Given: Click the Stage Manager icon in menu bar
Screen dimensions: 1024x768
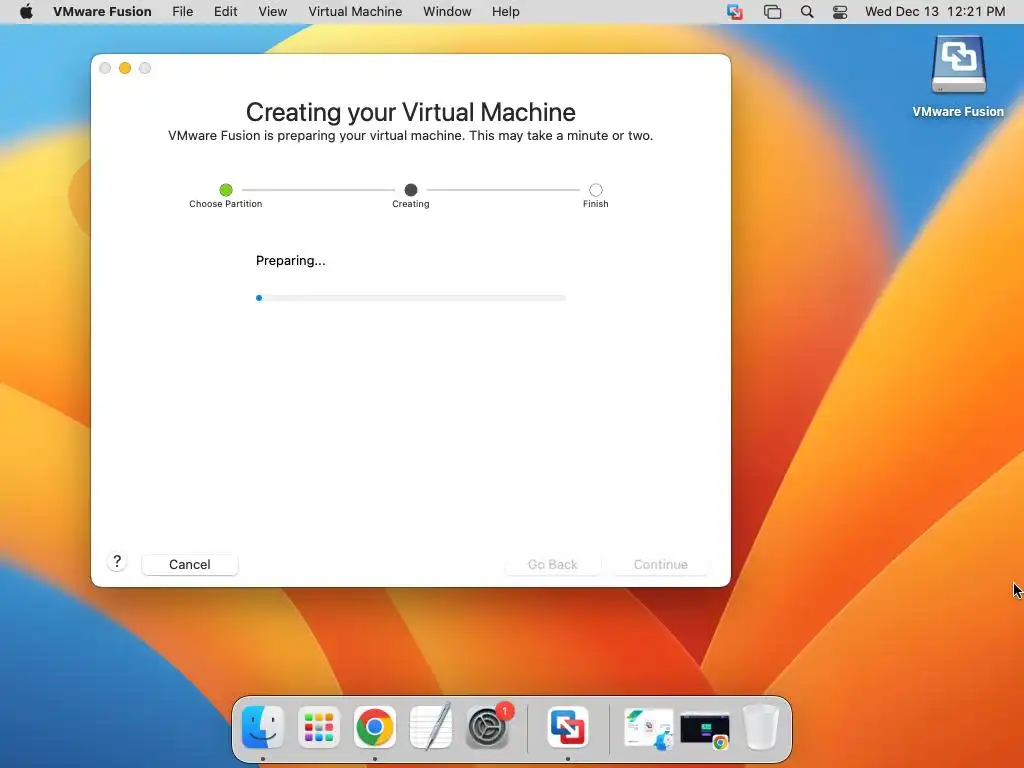Looking at the screenshot, I should click(772, 12).
